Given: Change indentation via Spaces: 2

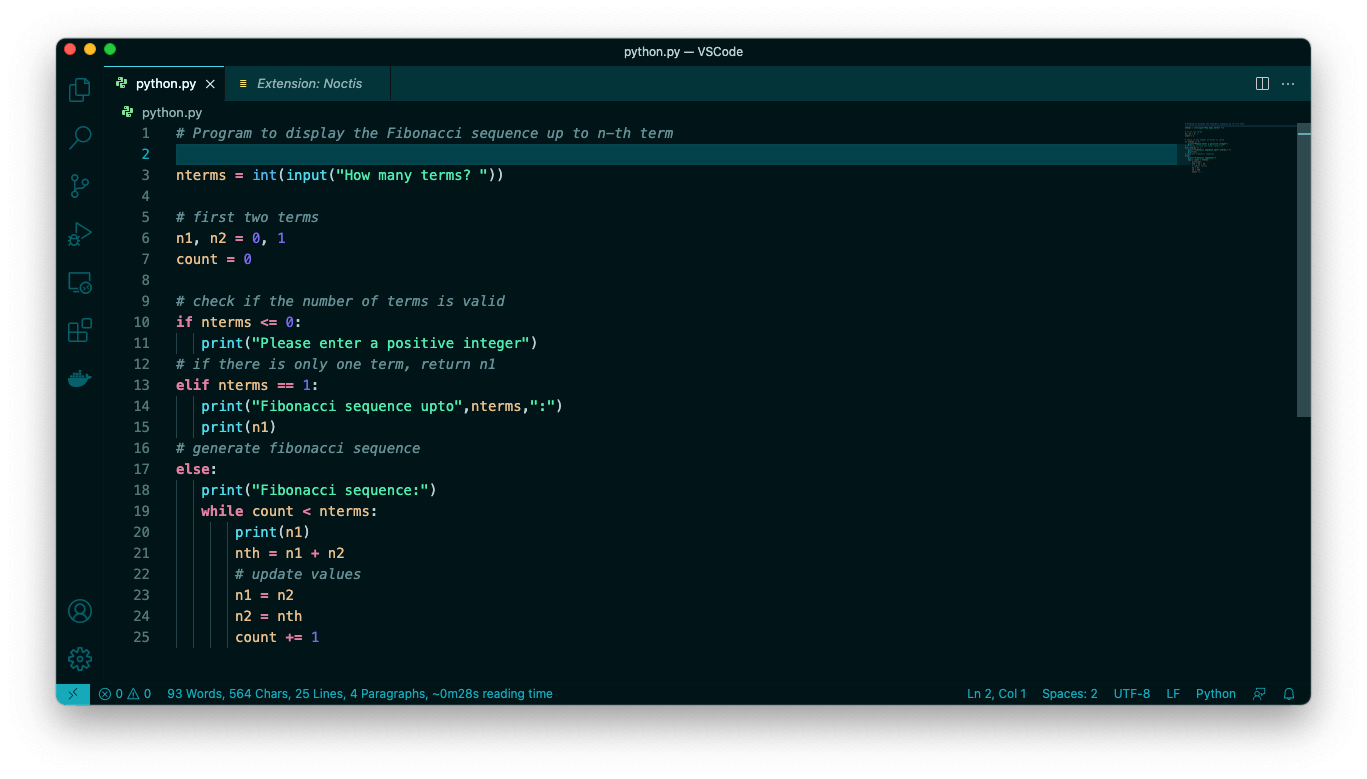Looking at the screenshot, I should click(x=1069, y=693).
